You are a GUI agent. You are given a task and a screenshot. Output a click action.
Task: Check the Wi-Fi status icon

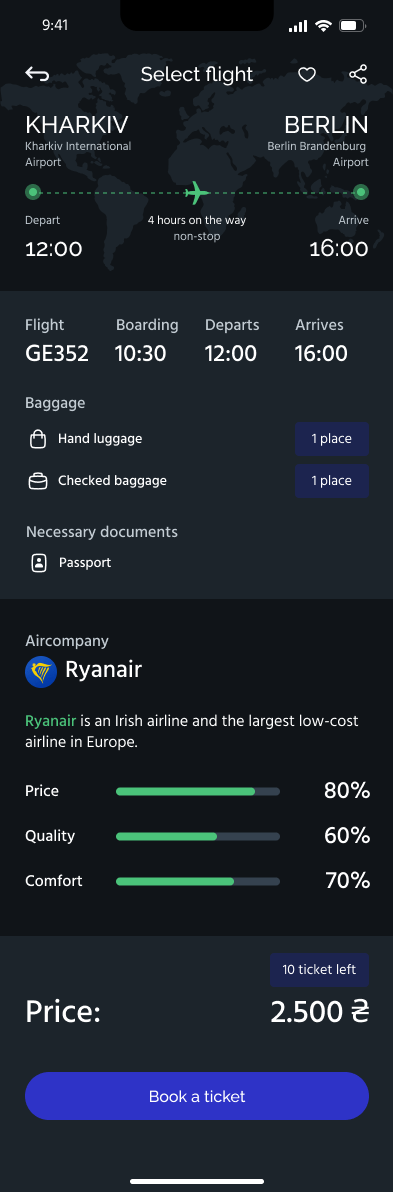click(x=323, y=26)
